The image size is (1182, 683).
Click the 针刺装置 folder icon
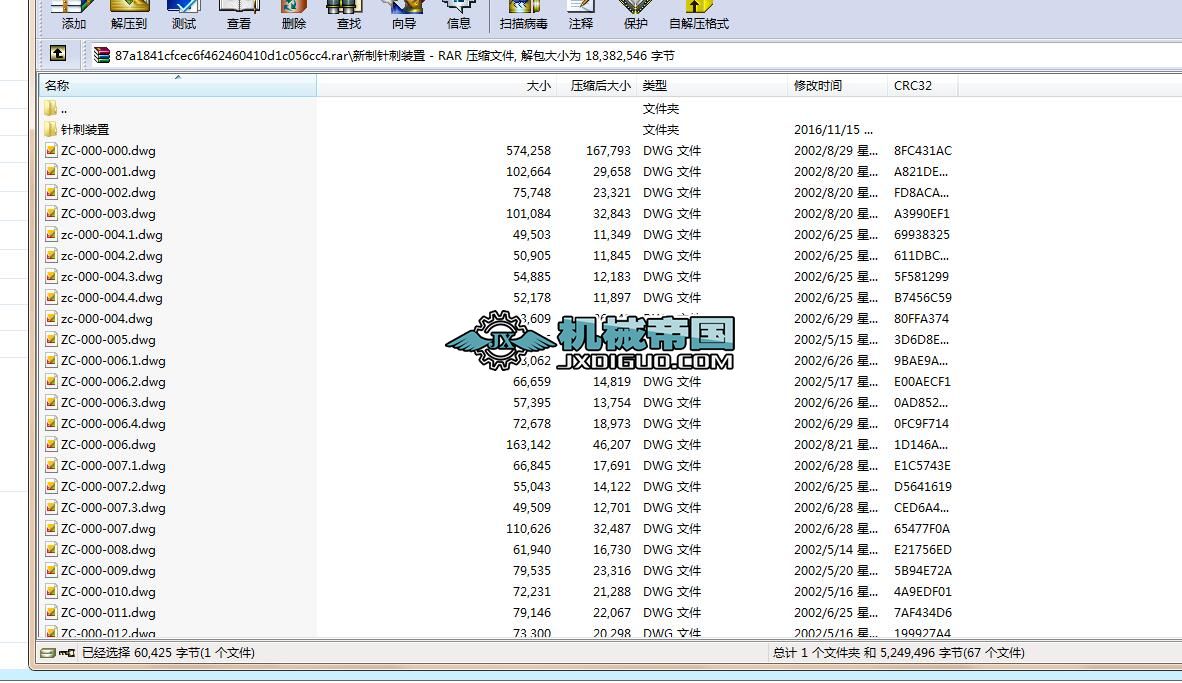(51, 129)
